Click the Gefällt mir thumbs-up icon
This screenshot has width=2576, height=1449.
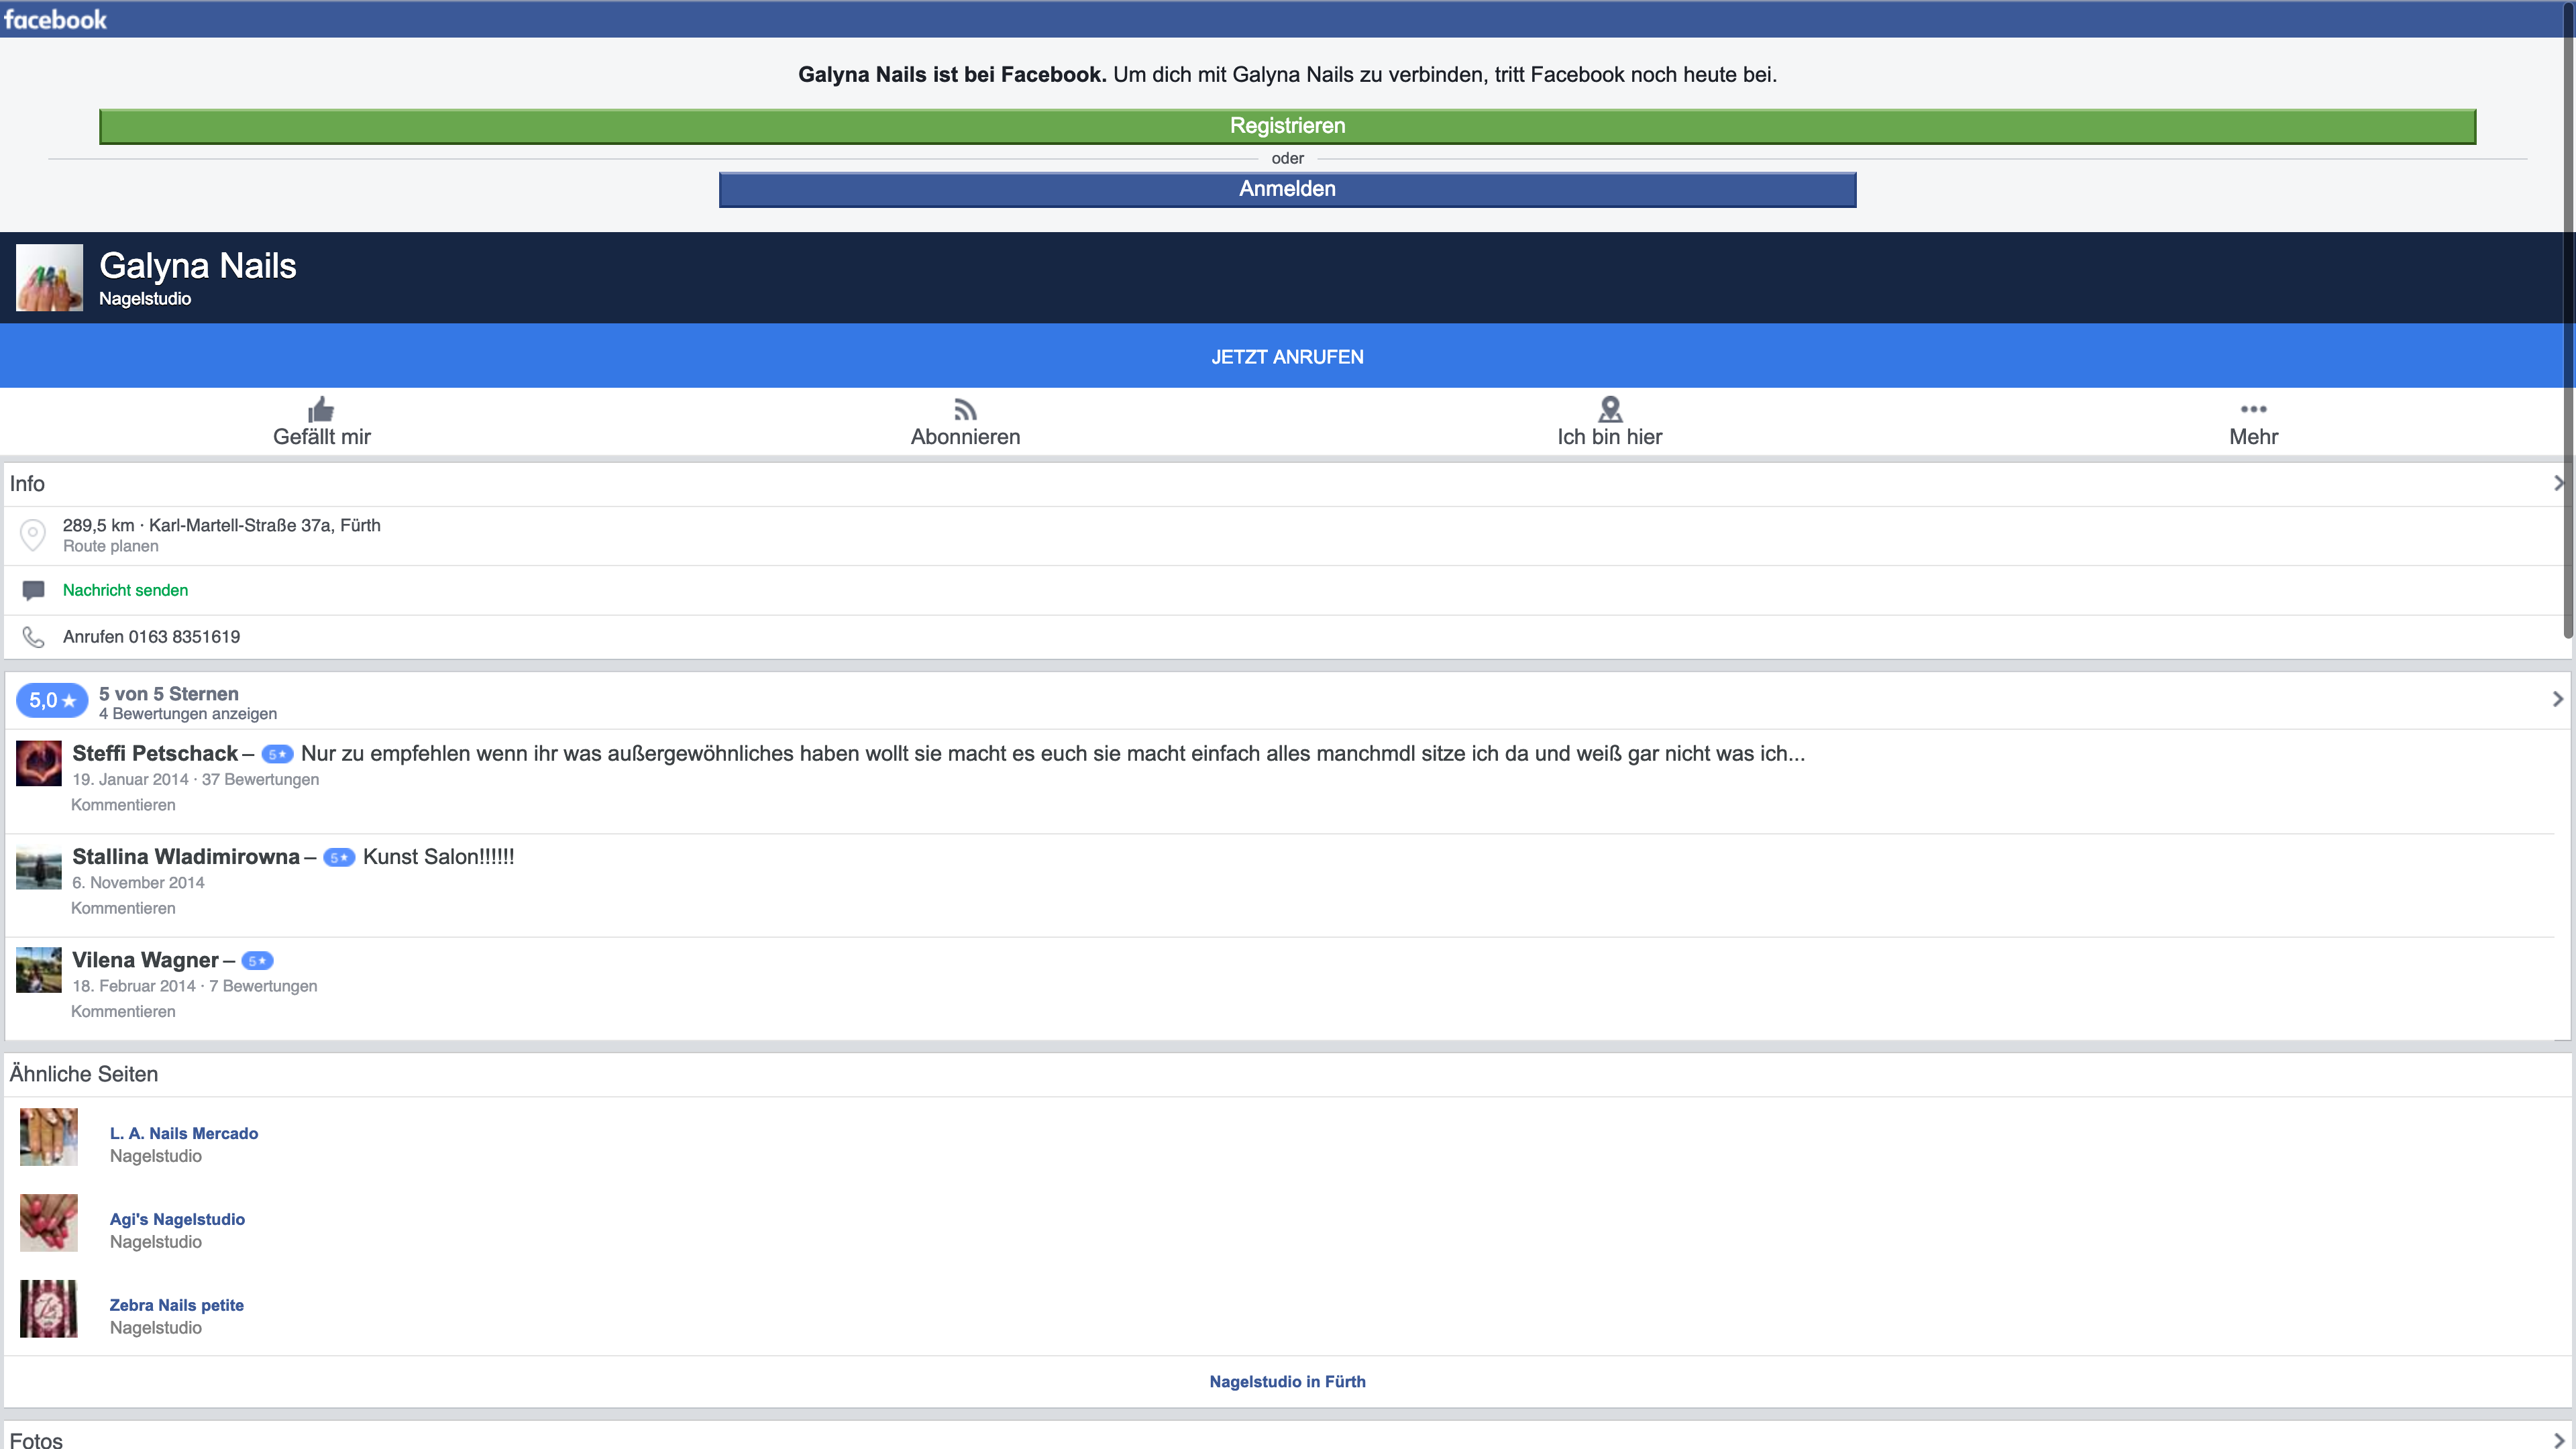(321, 409)
